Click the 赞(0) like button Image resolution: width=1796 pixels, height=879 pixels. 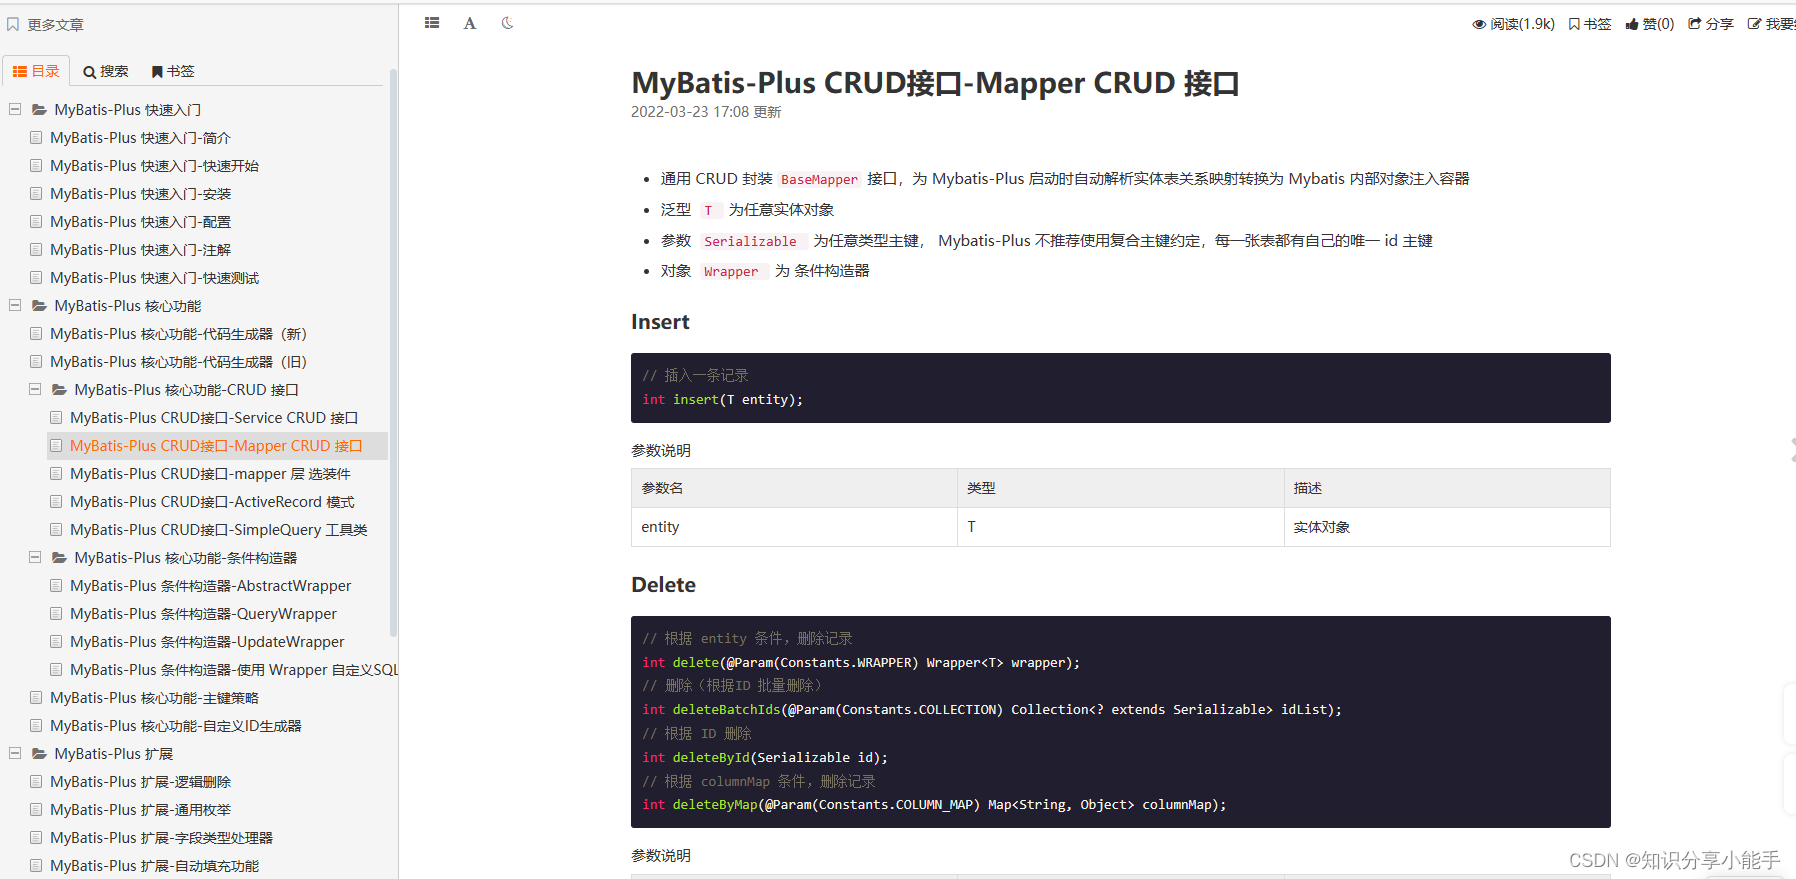(1650, 24)
